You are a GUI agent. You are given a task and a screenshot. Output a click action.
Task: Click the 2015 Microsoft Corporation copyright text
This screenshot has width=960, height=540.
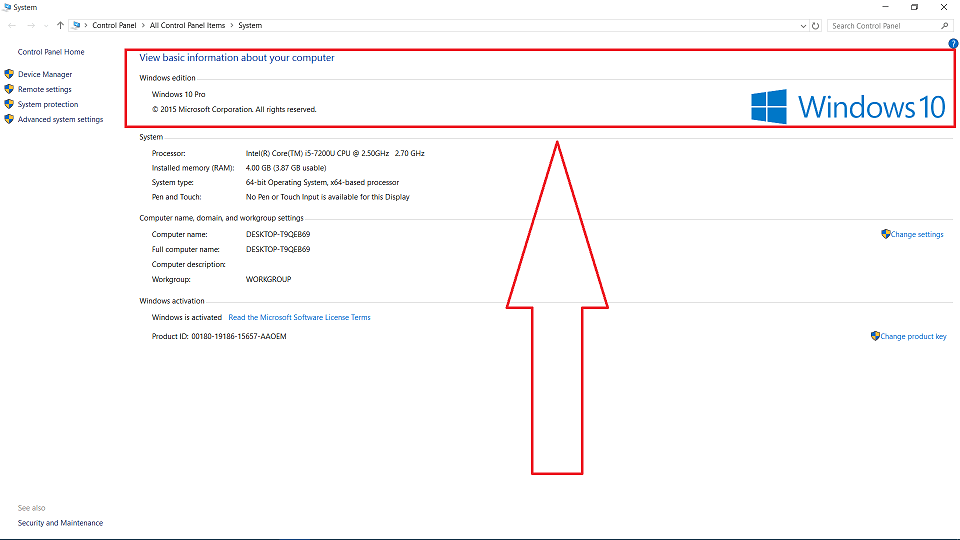(x=234, y=110)
